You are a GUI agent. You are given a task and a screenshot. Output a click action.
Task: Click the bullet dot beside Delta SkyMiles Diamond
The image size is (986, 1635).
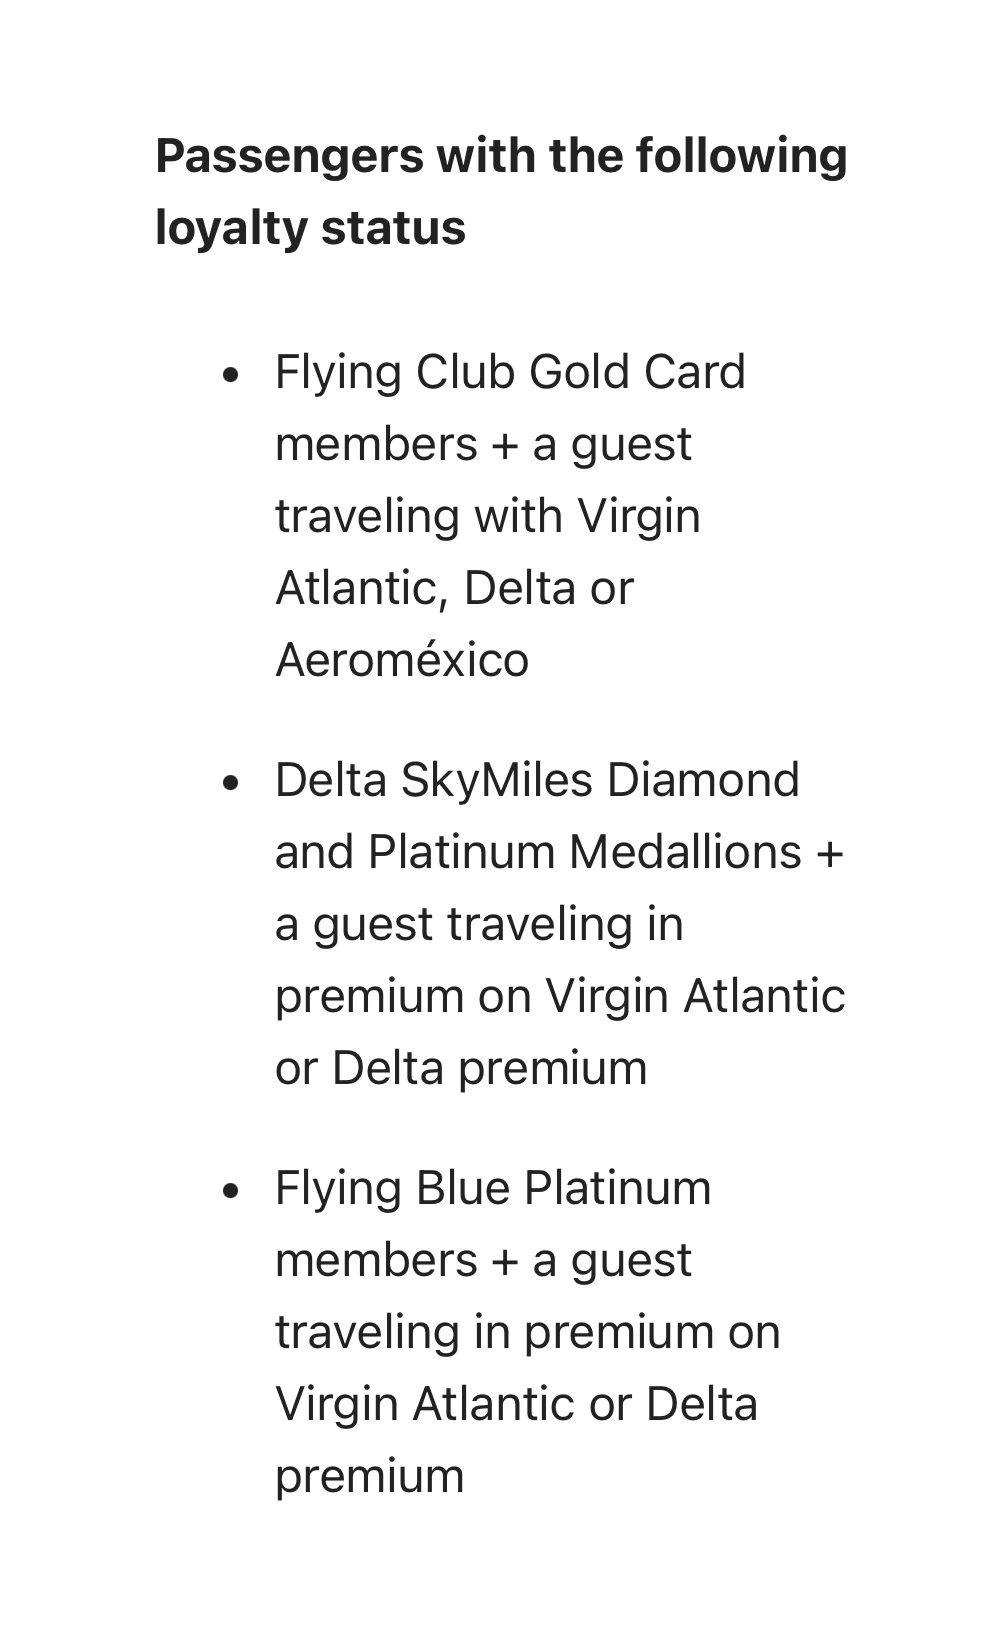[232, 783]
